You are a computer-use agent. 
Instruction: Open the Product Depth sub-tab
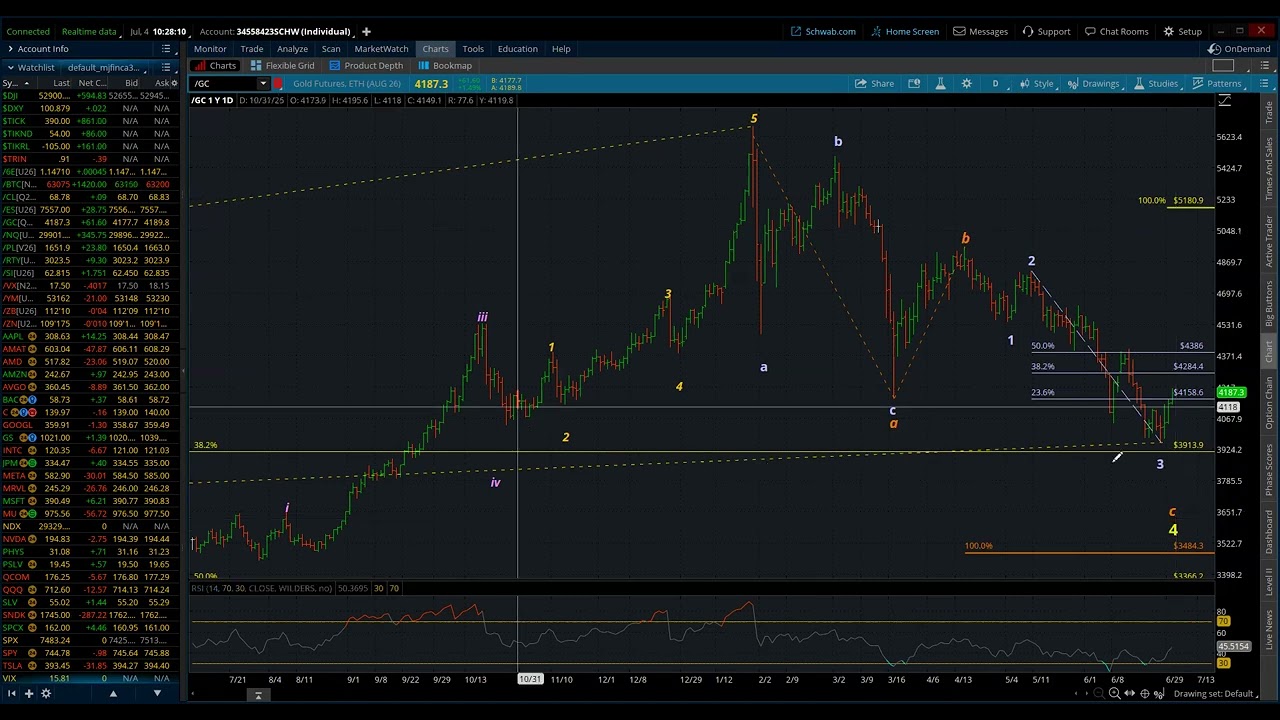[366, 66]
